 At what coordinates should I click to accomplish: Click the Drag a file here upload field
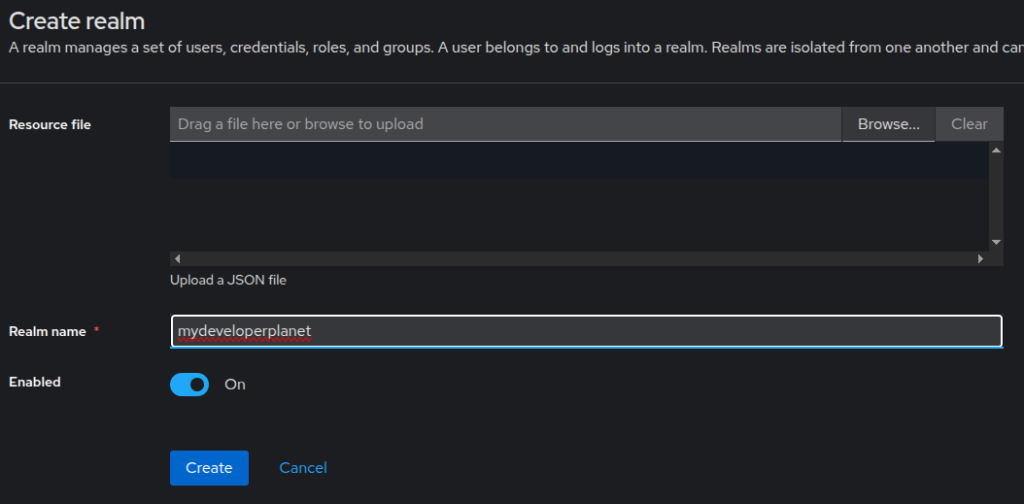tap(505, 124)
